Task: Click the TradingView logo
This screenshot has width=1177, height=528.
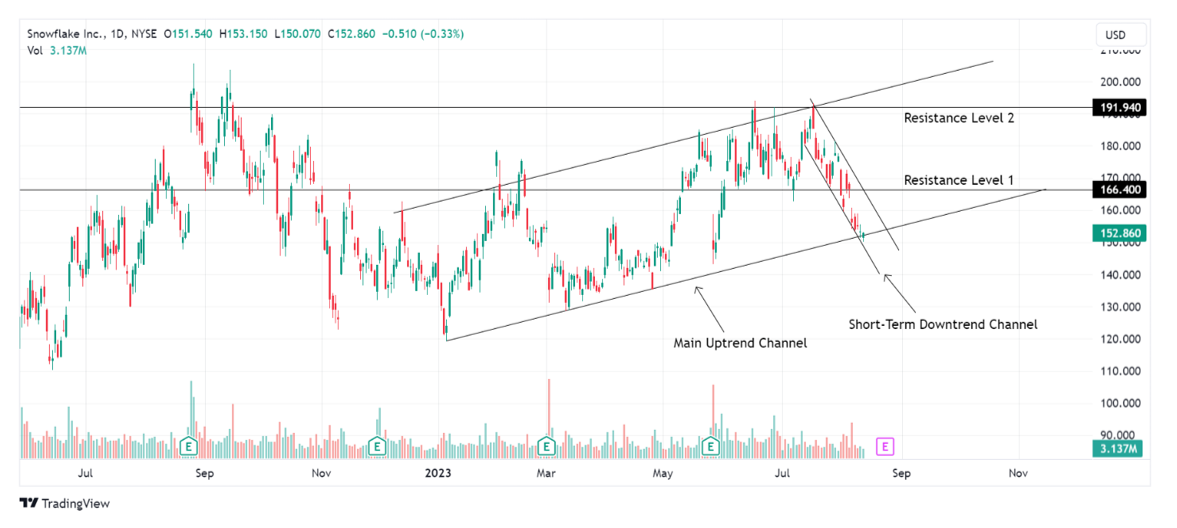Action: (x=65, y=503)
